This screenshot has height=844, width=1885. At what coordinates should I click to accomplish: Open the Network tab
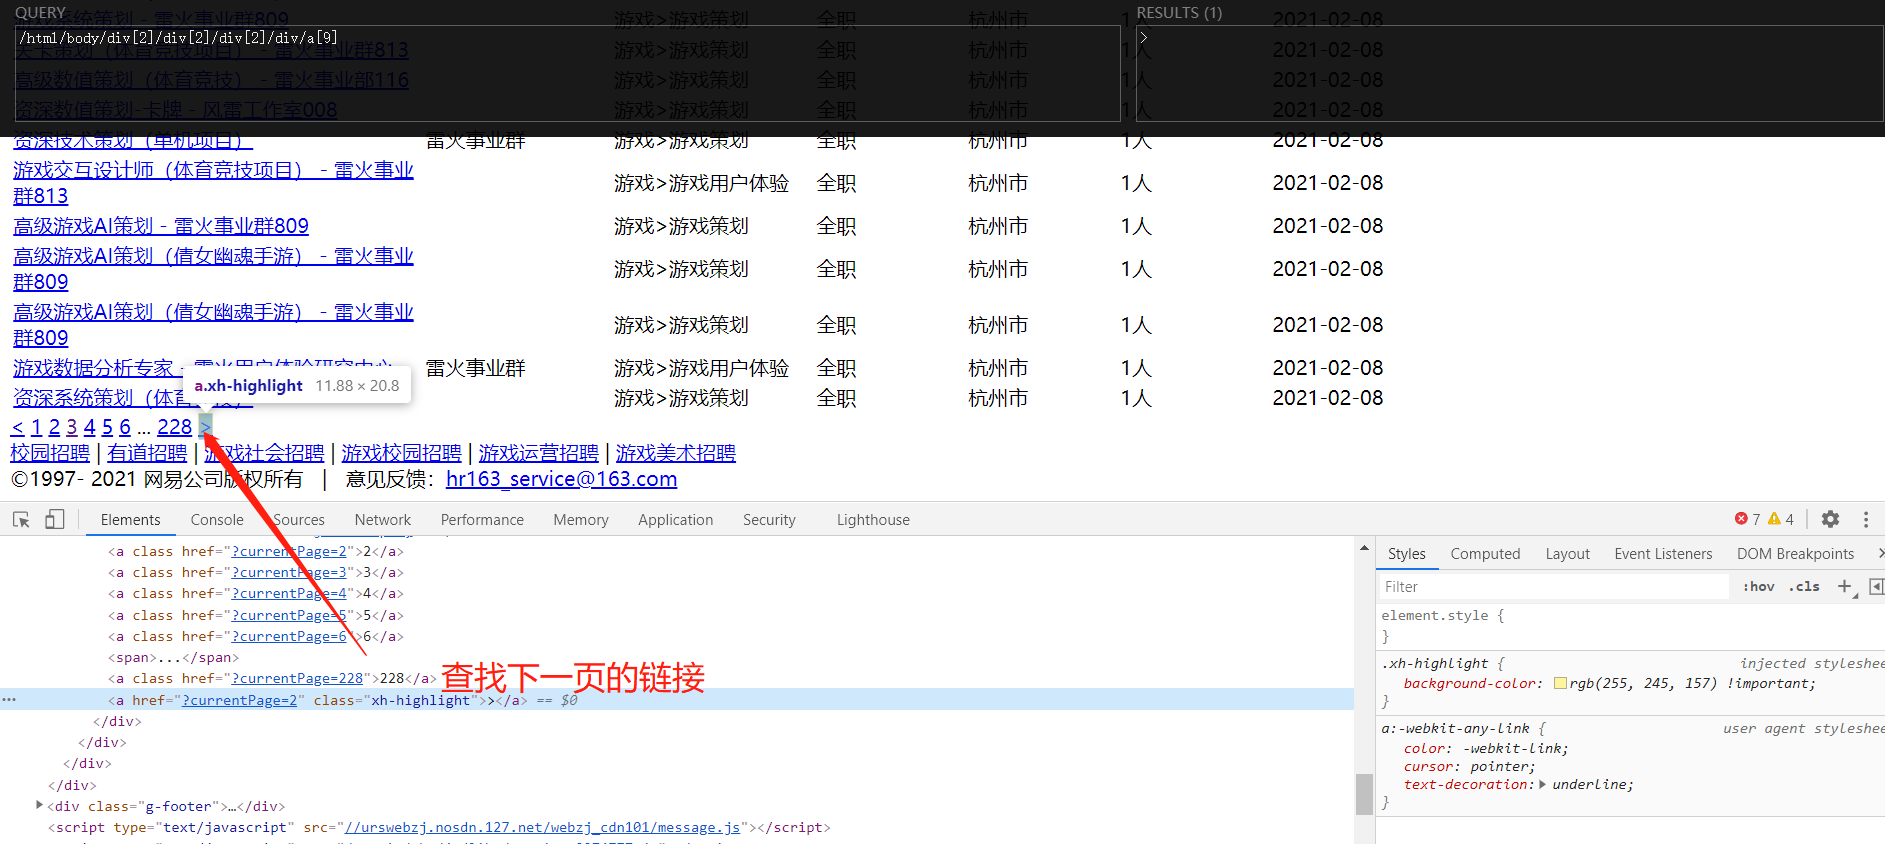[x=383, y=520]
